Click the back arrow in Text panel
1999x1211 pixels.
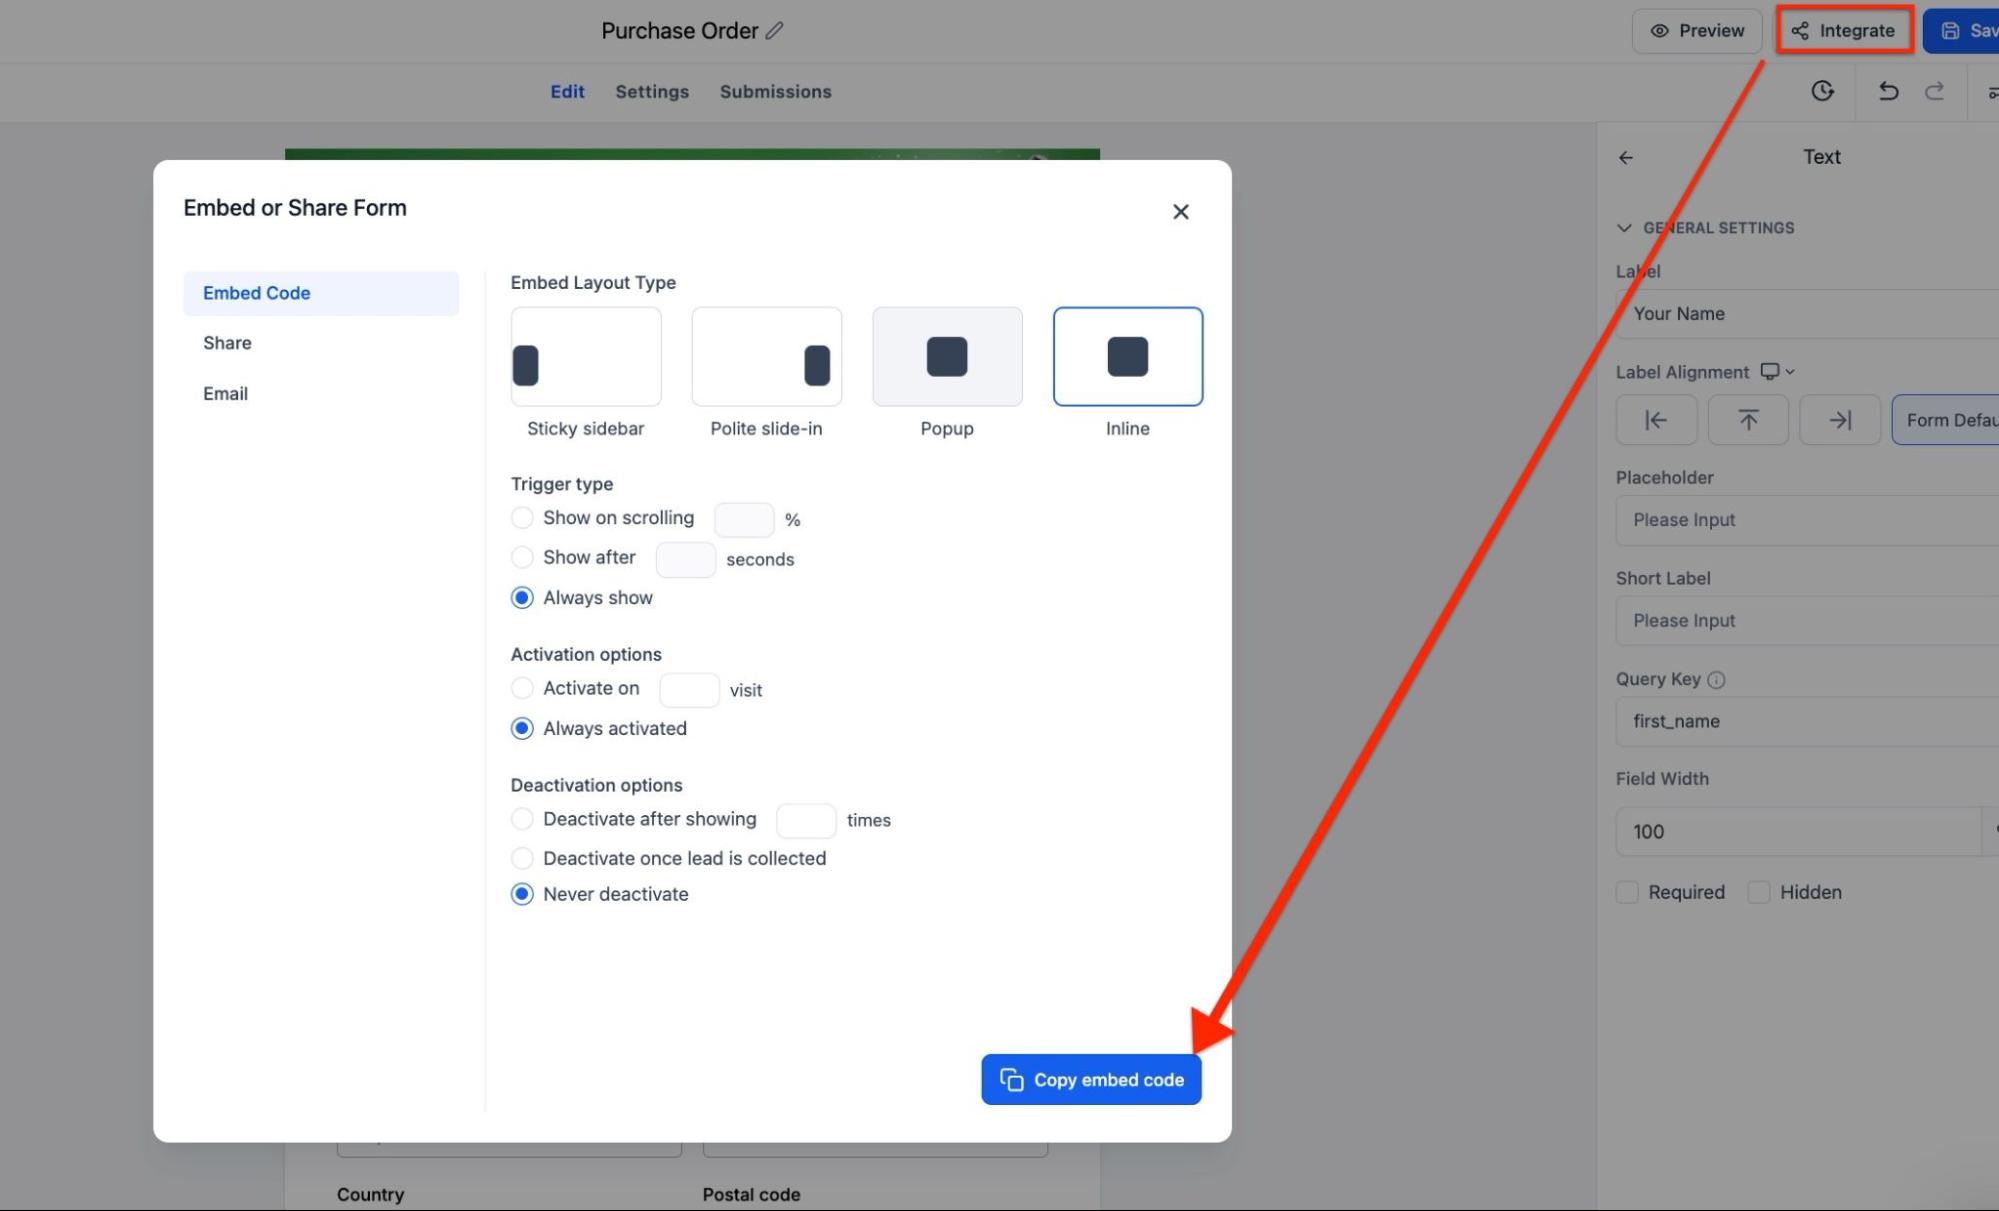(1626, 157)
